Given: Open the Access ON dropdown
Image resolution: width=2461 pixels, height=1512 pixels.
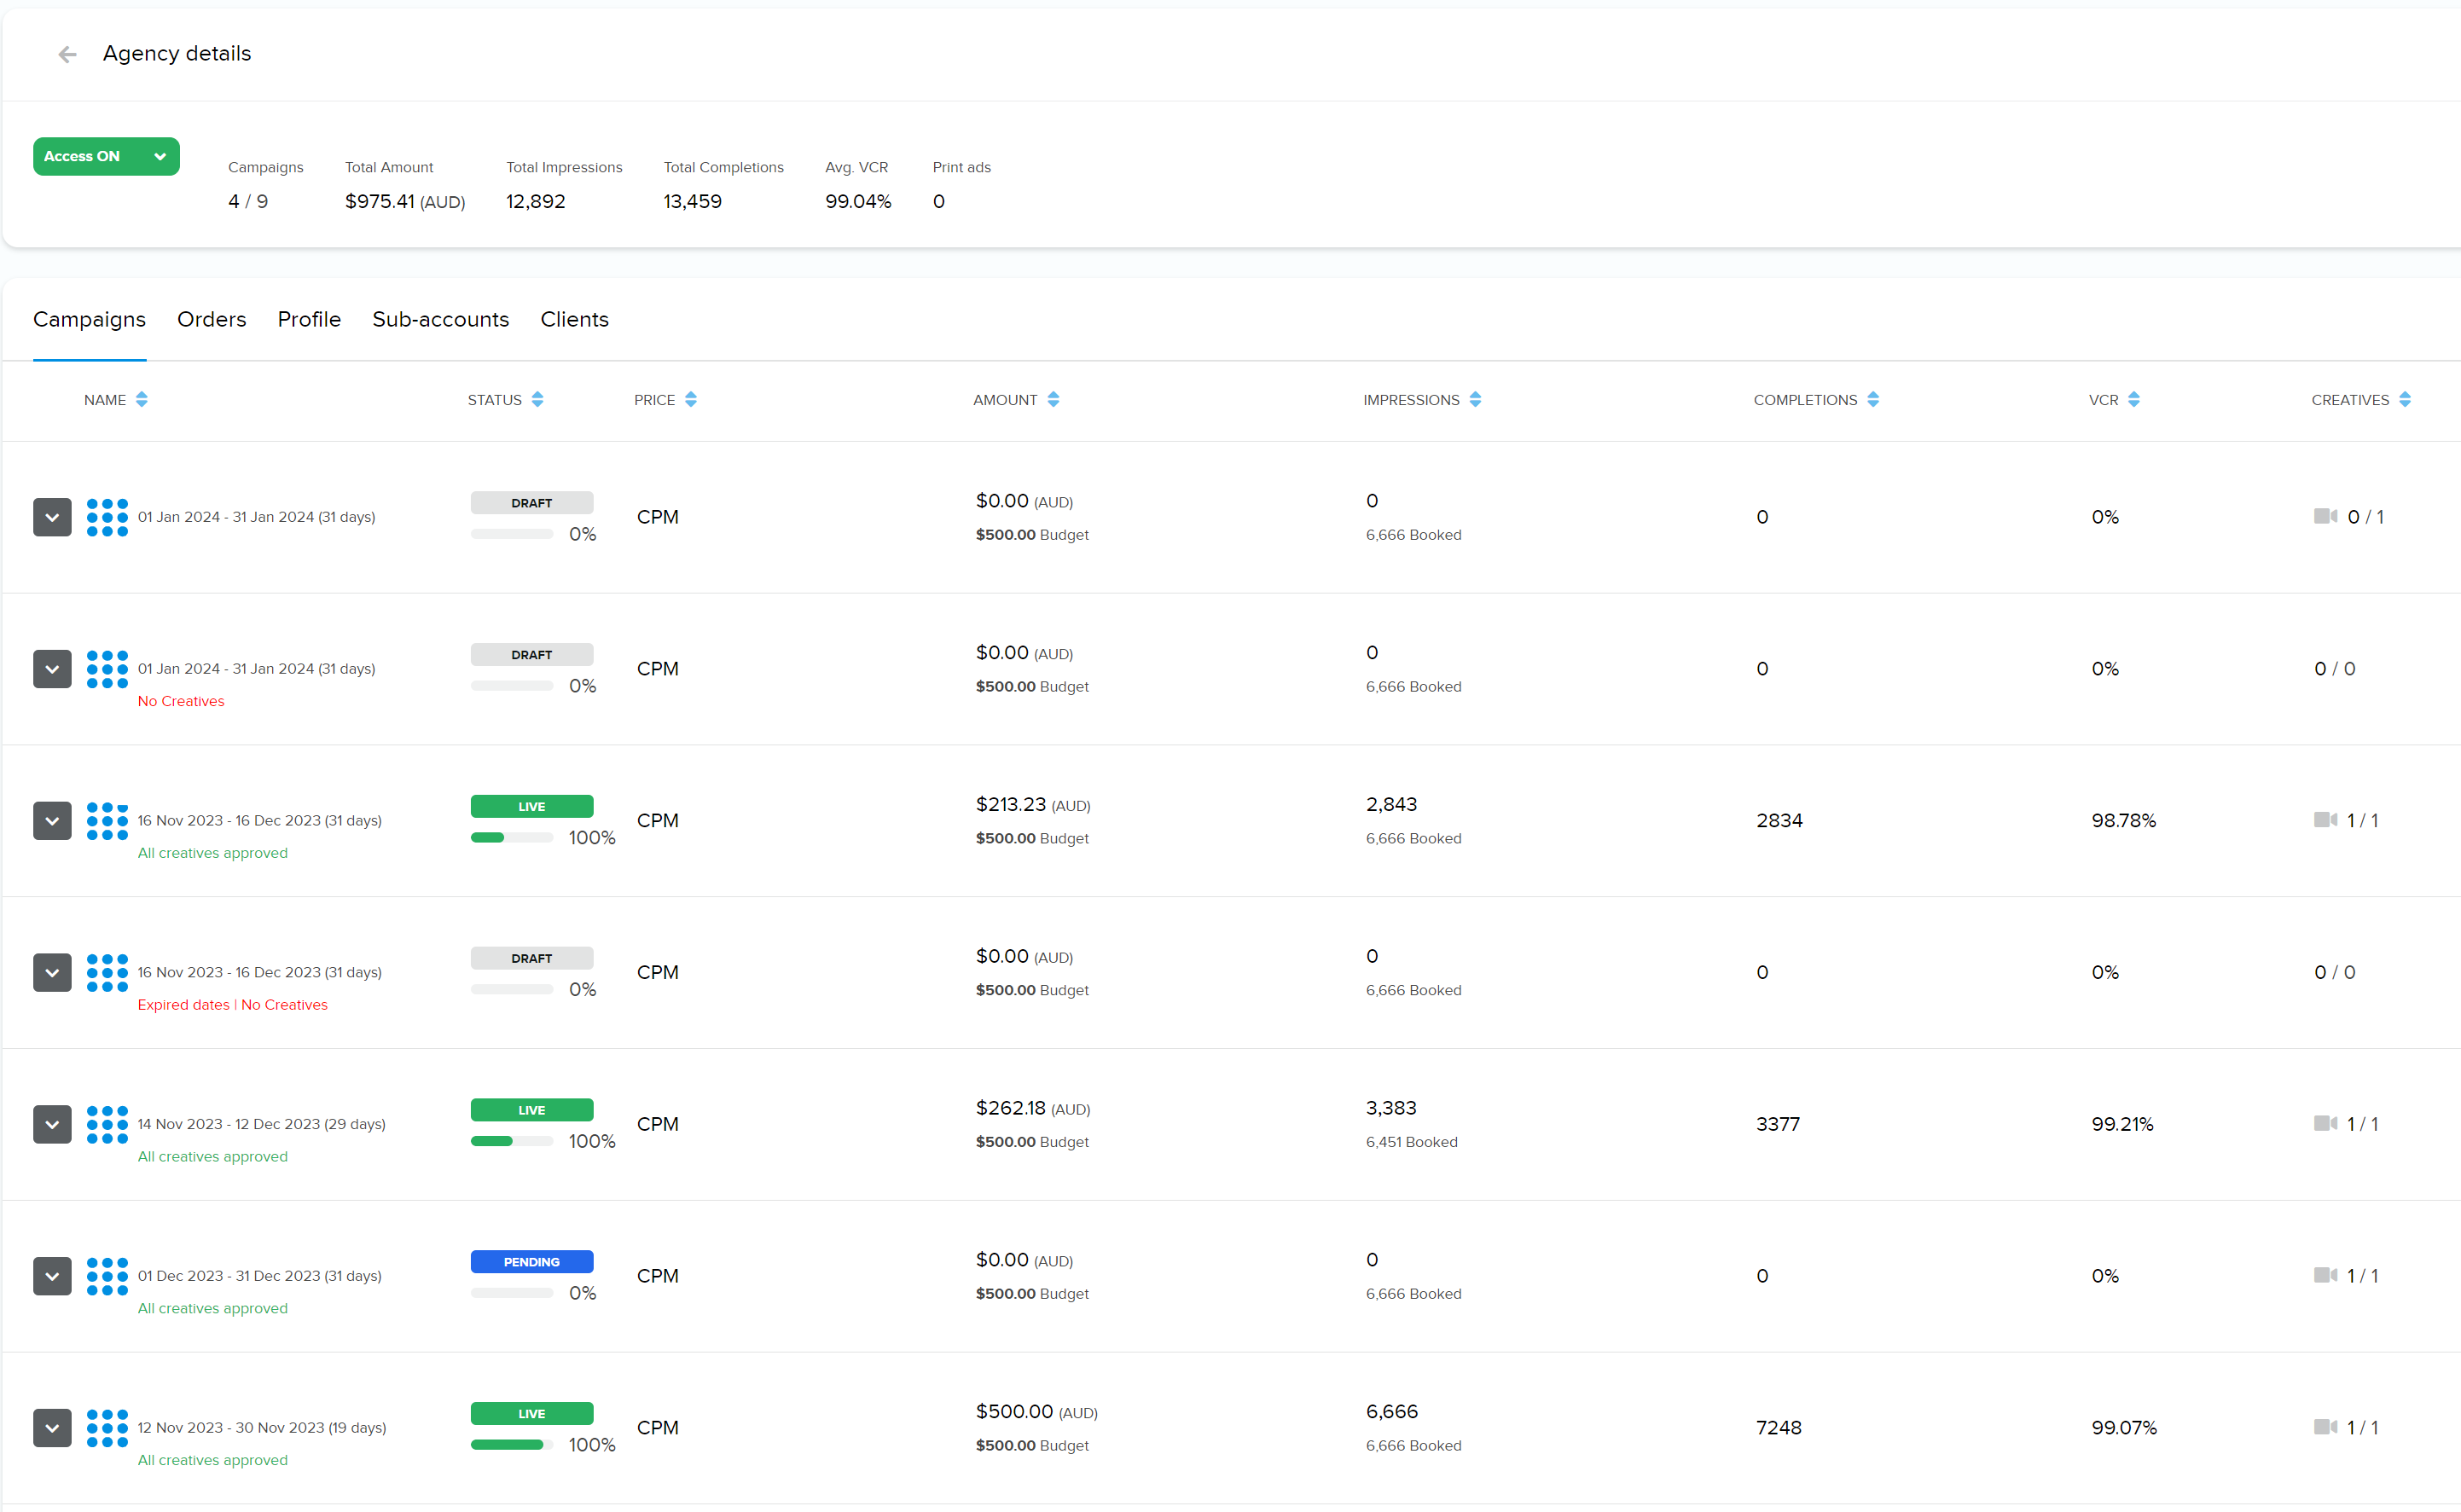Looking at the screenshot, I should [106, 156].
